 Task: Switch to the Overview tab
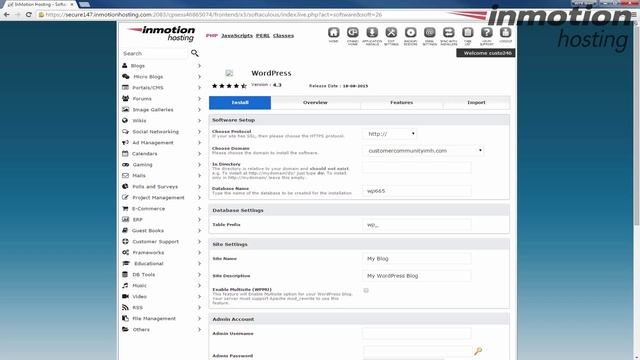pyautogui.click(x=316, y=102)
